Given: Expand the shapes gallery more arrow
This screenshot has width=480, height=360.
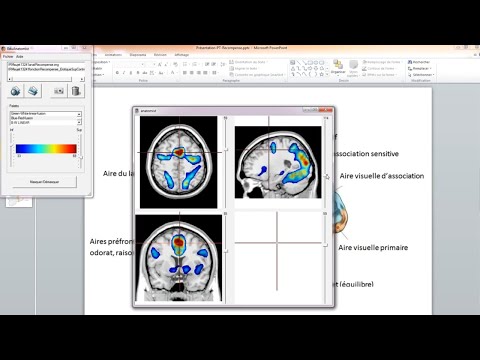Looking at the screenshot, I should click(x=327, y=74).
